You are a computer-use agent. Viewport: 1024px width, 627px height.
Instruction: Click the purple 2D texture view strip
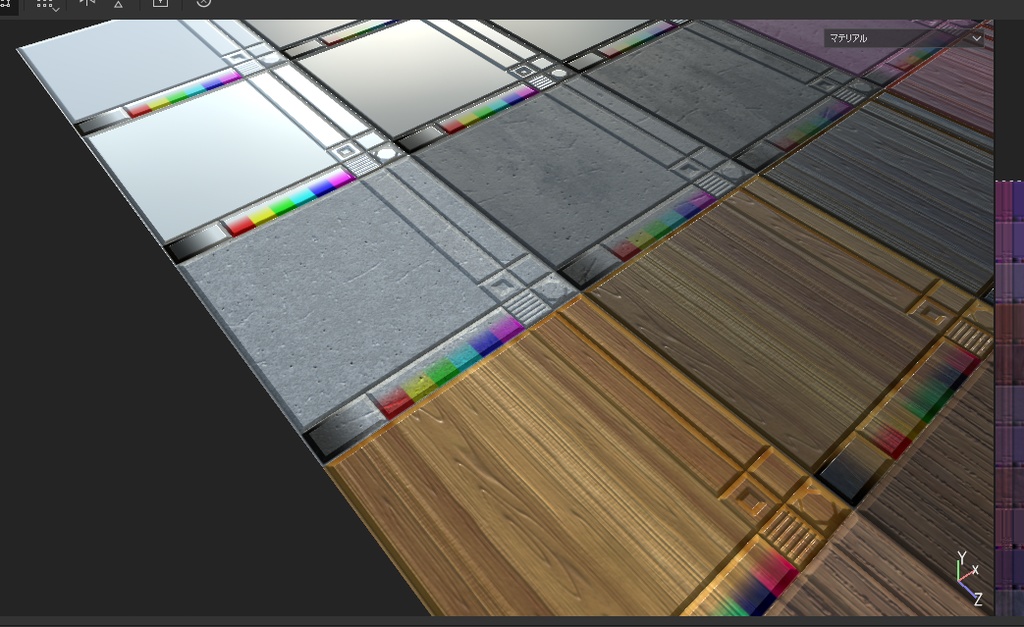[x=1010, y=398]
